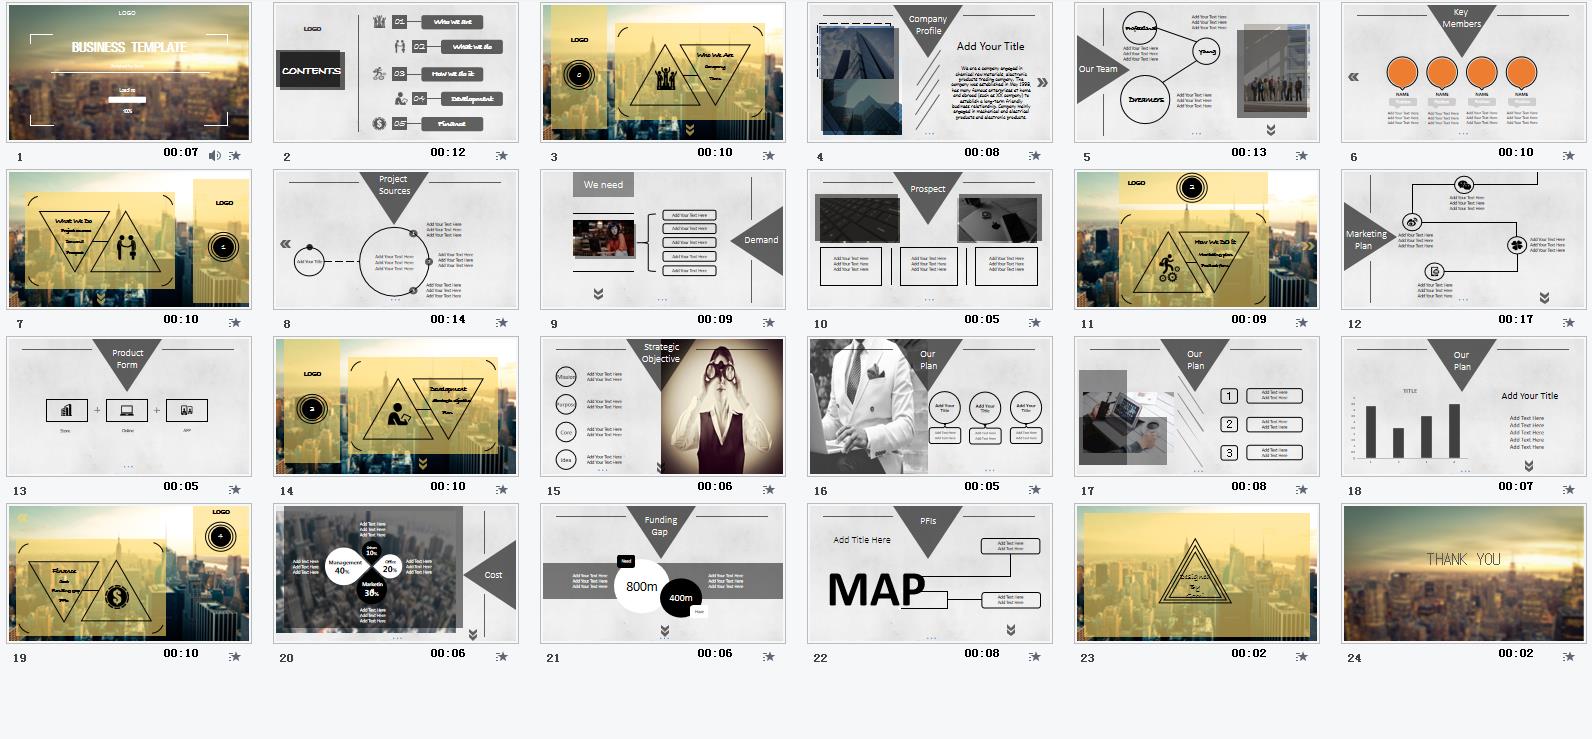This screenshot has width=1592, height=739.
Task: Click the transition star icon for slide 6
Action: coord(1569,155)
